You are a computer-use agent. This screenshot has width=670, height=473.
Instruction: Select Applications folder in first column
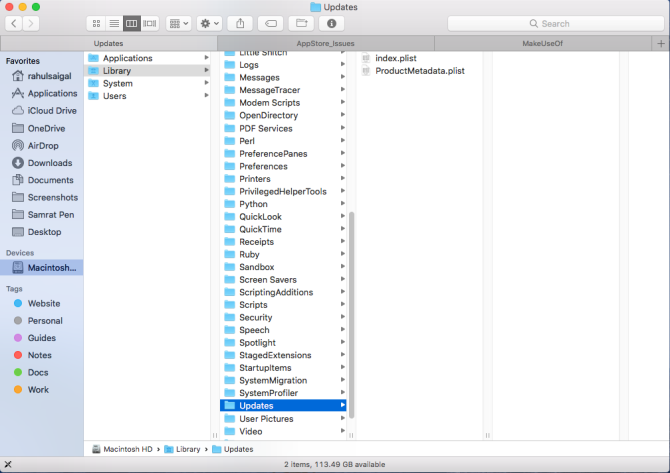pos(148,58)
